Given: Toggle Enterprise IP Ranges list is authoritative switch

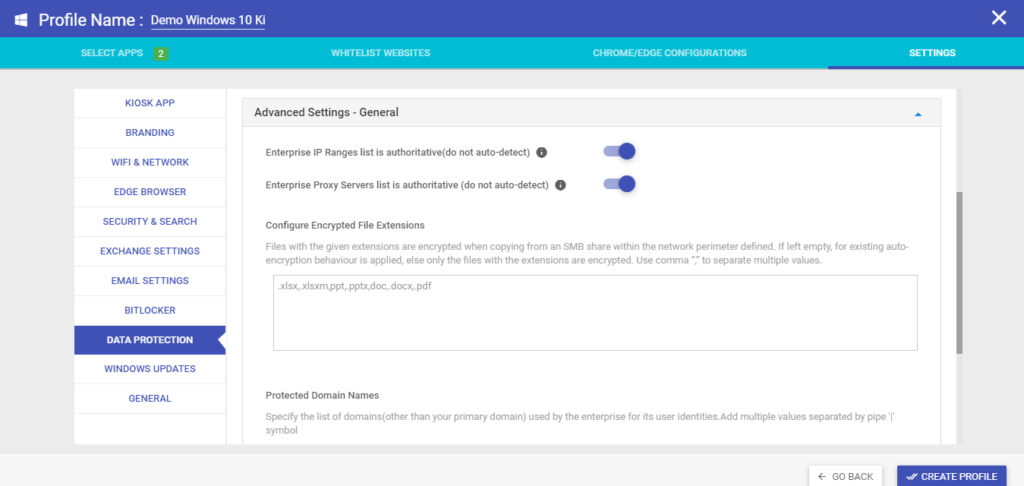Looking at the screenshot, I should tap(619, 152).
